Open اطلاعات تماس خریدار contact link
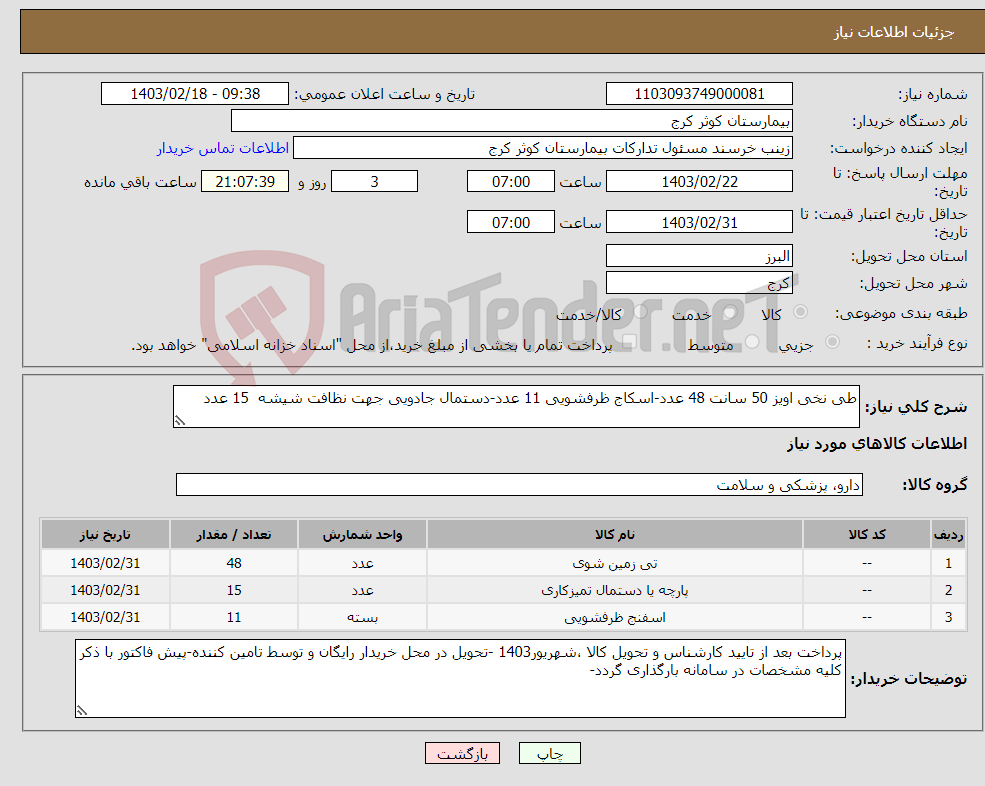The image size is (985, 786). [222, 148]
